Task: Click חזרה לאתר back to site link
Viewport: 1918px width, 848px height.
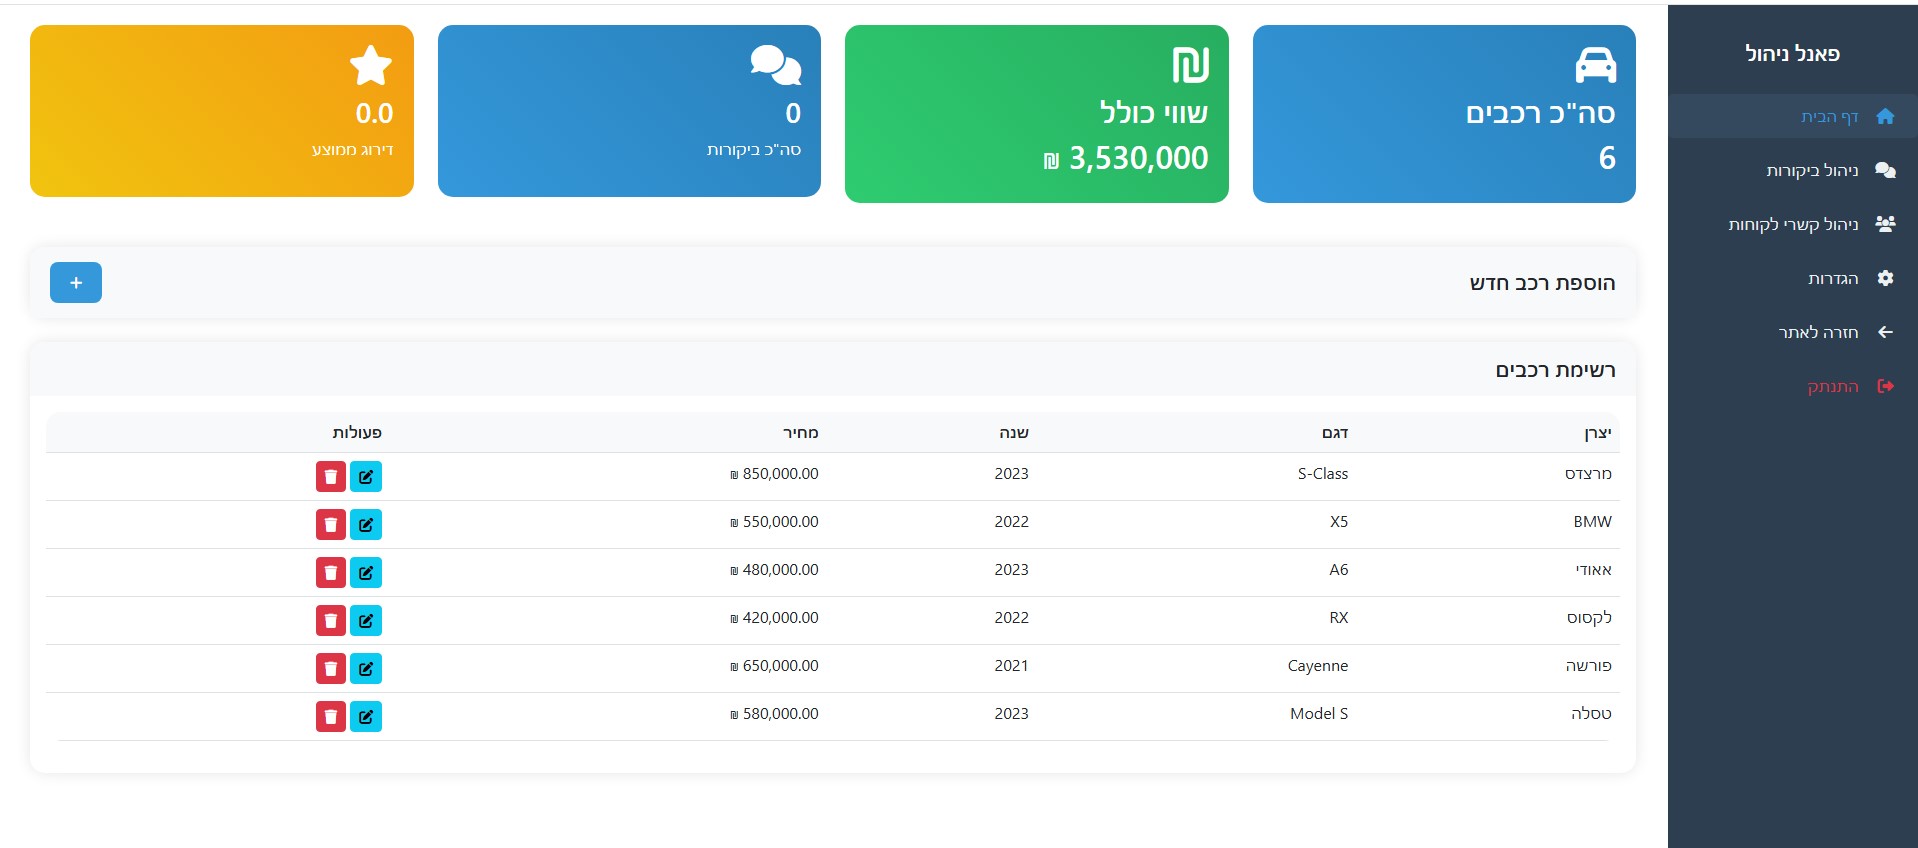Action: click(x=1818, y=333)
